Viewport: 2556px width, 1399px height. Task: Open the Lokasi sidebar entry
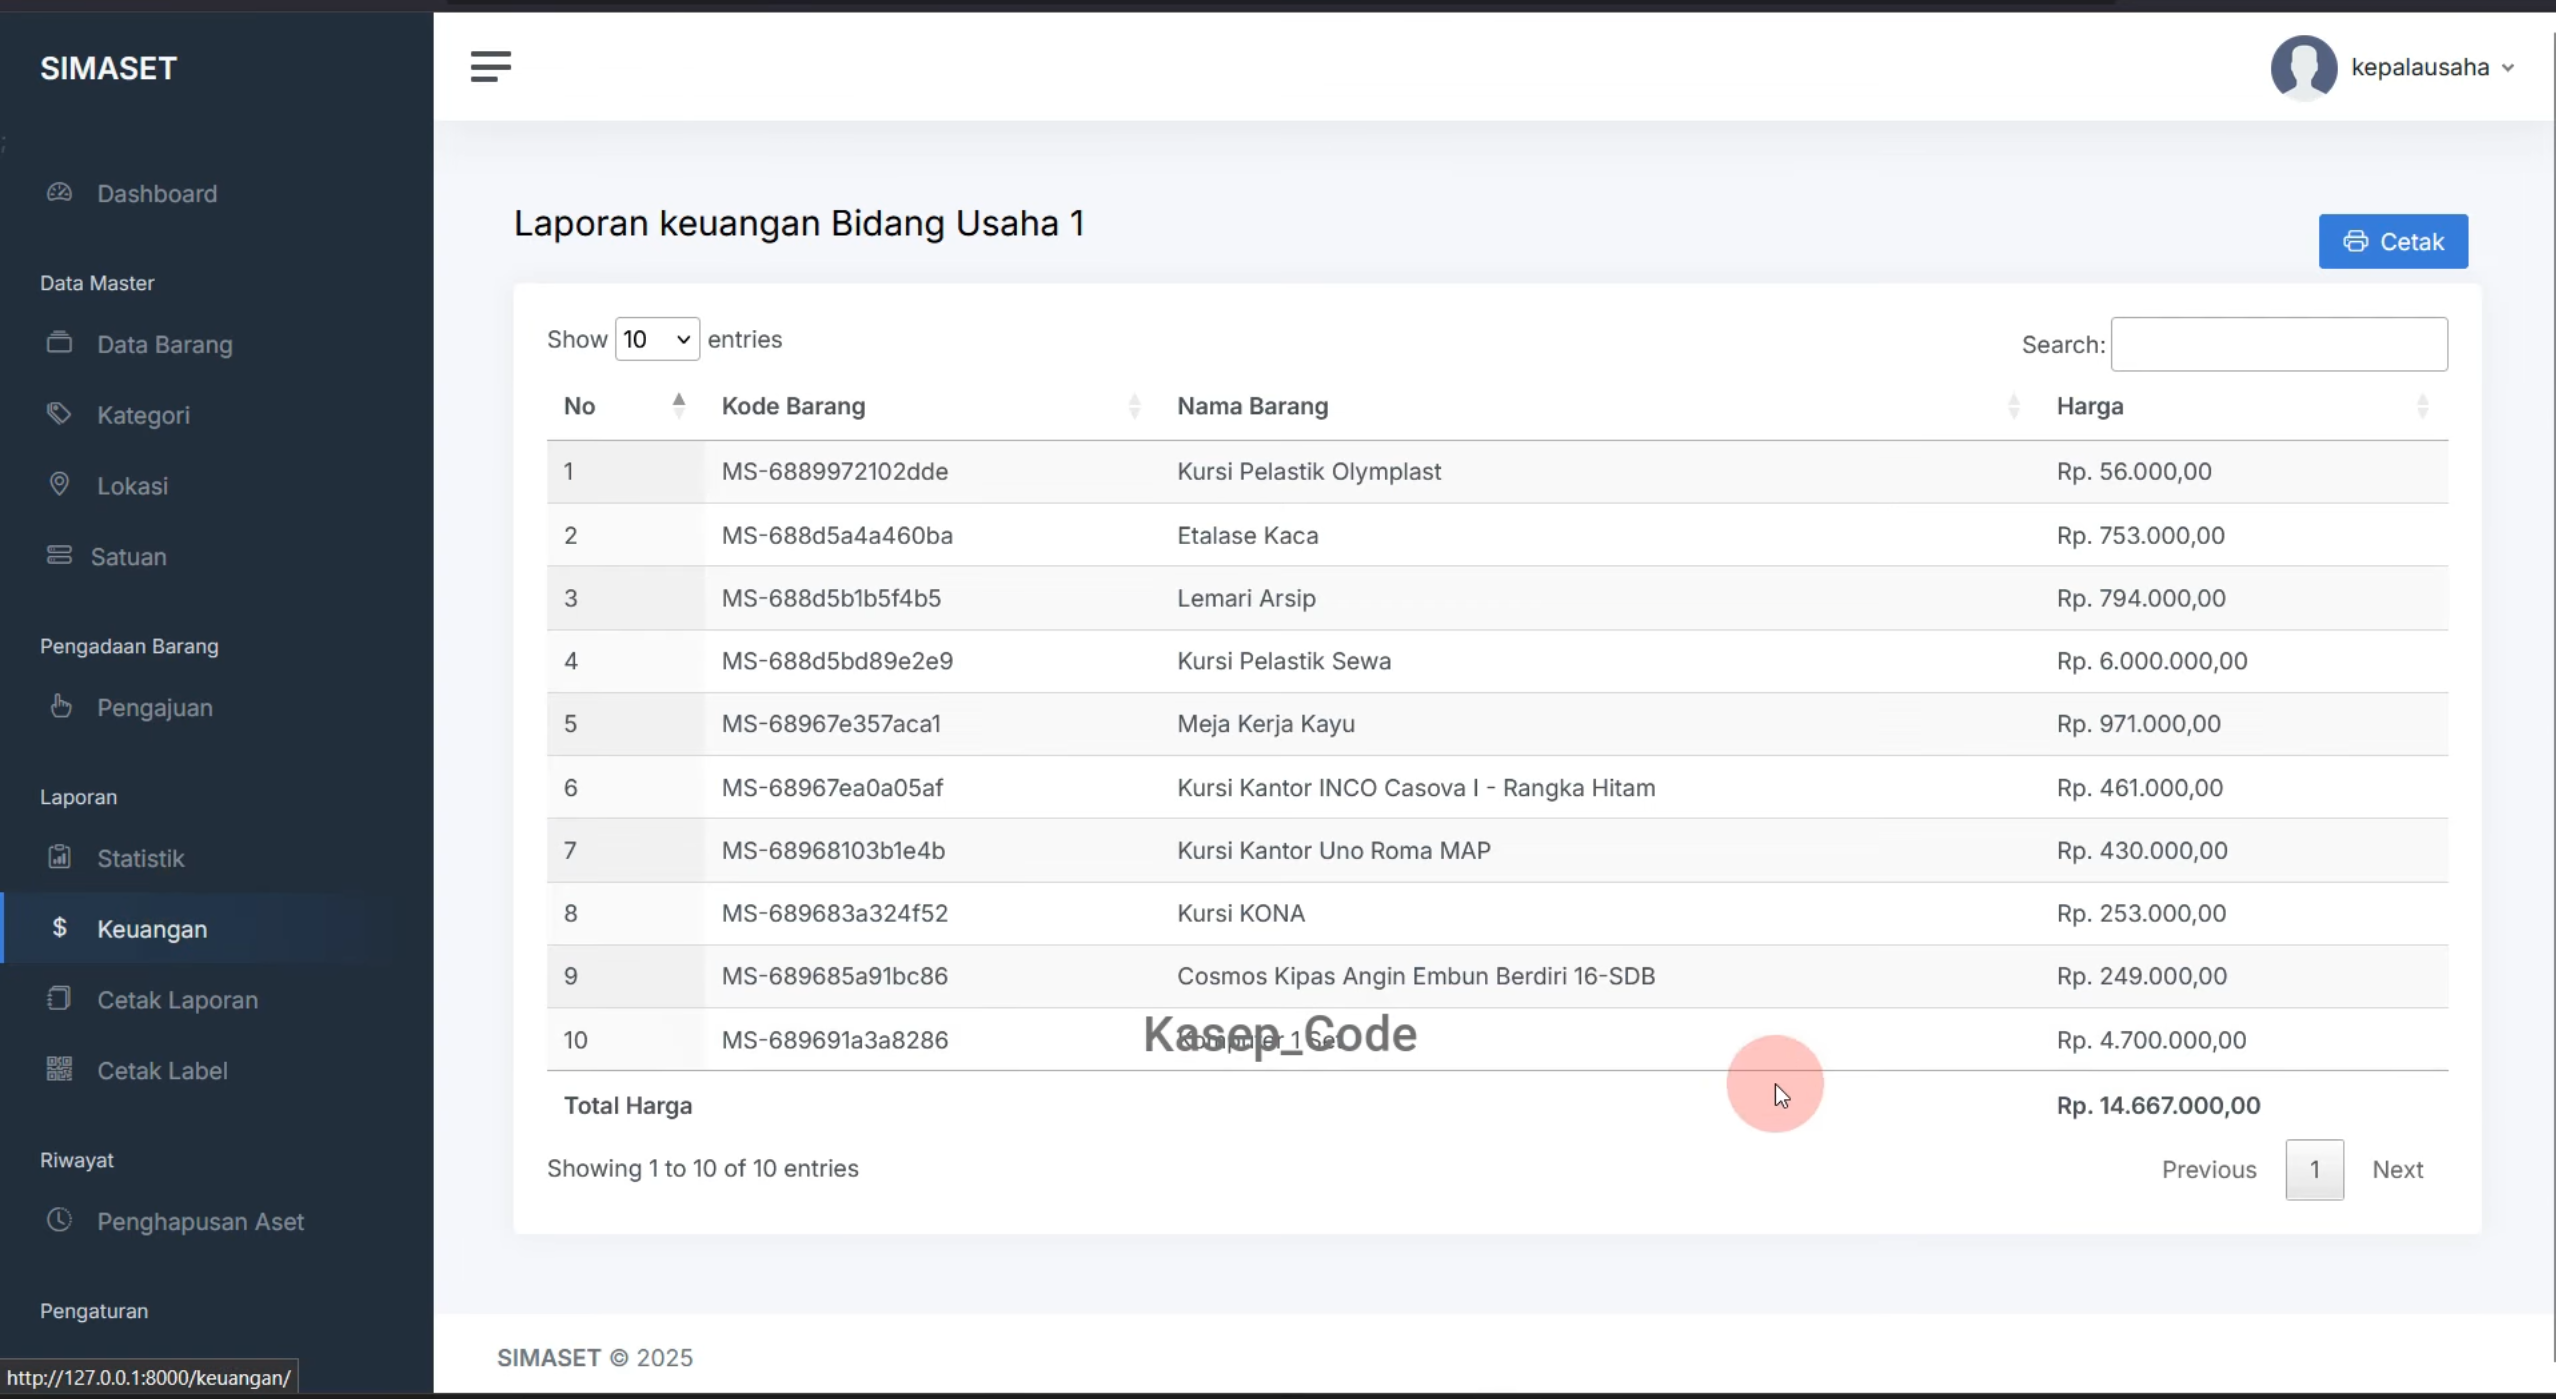(x=132, y=486)
